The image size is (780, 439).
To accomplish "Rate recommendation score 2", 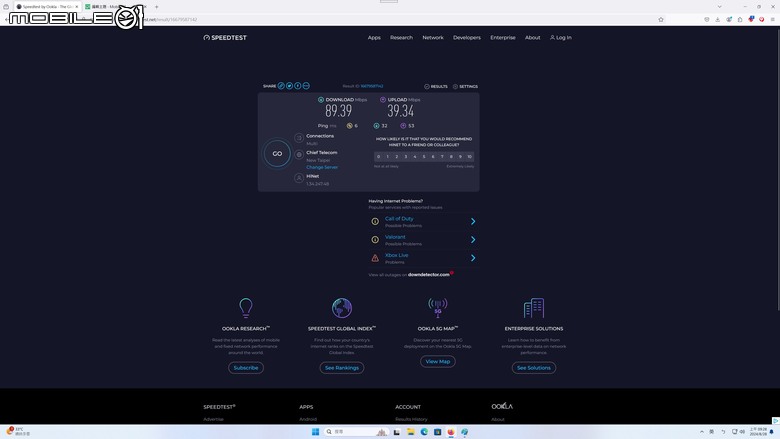I will 396,157.
